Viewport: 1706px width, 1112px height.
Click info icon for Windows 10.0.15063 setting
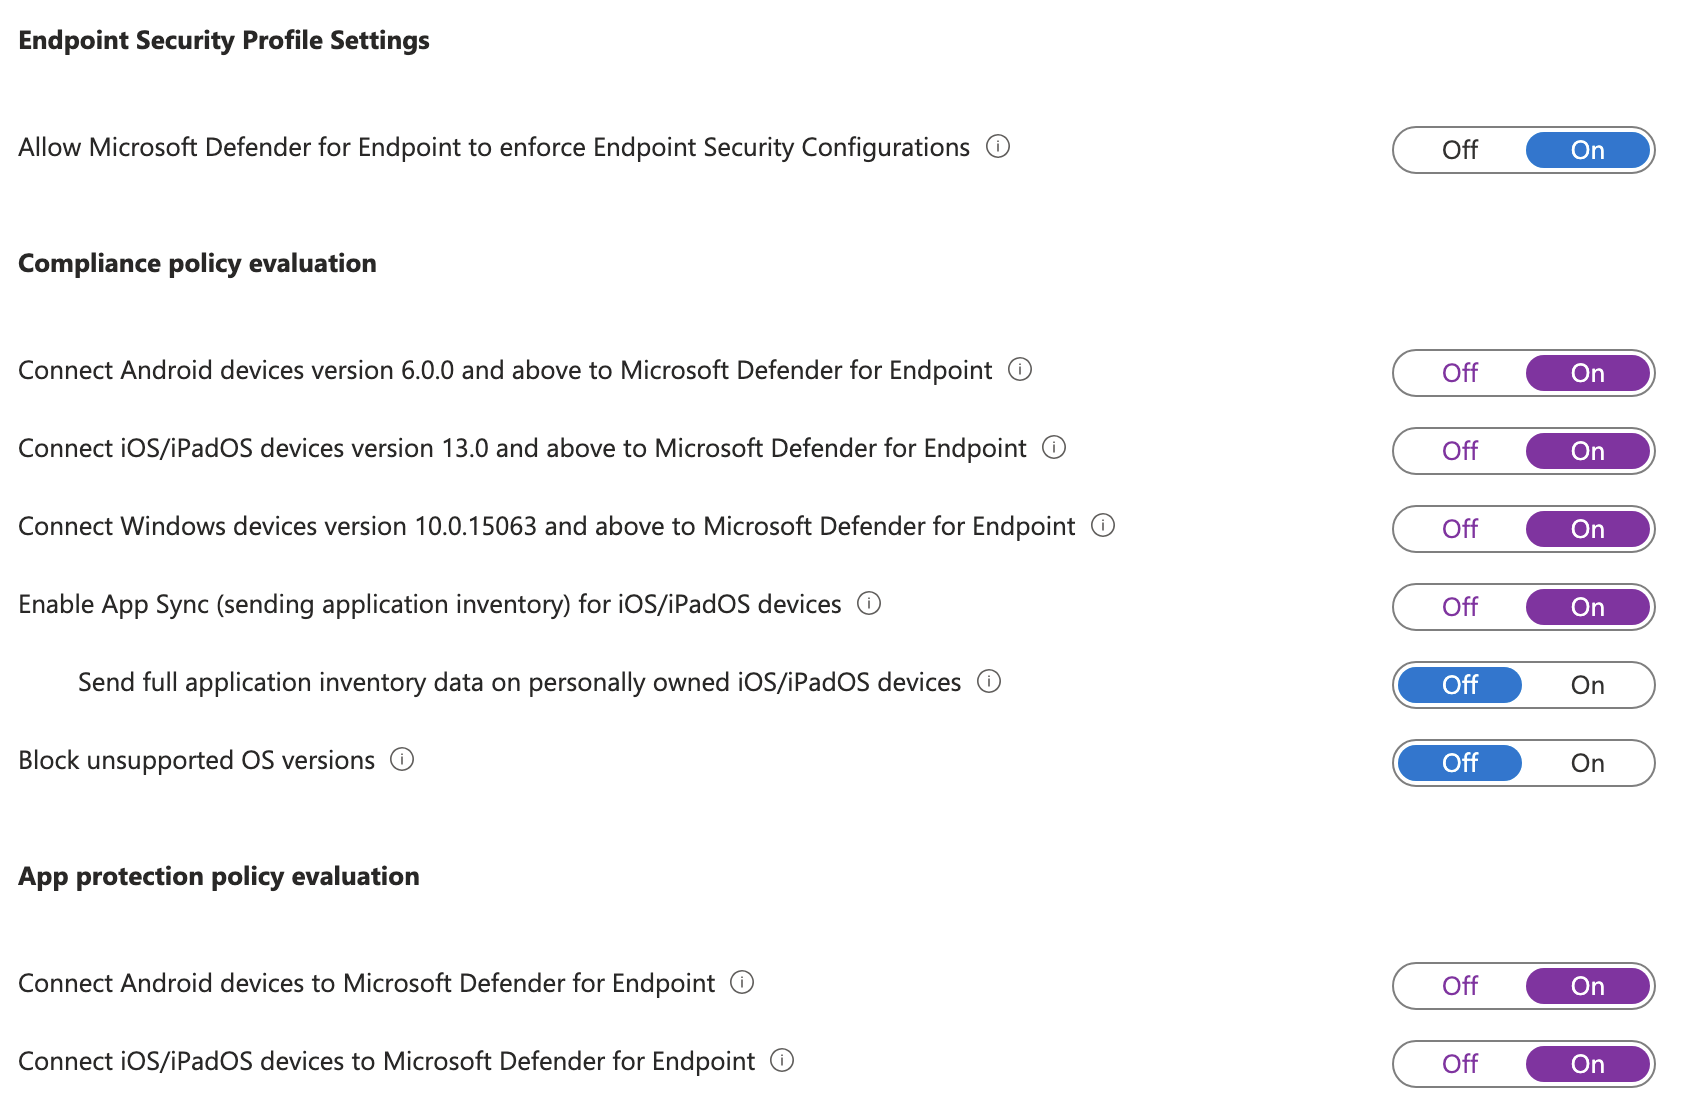pos(1104,527)
